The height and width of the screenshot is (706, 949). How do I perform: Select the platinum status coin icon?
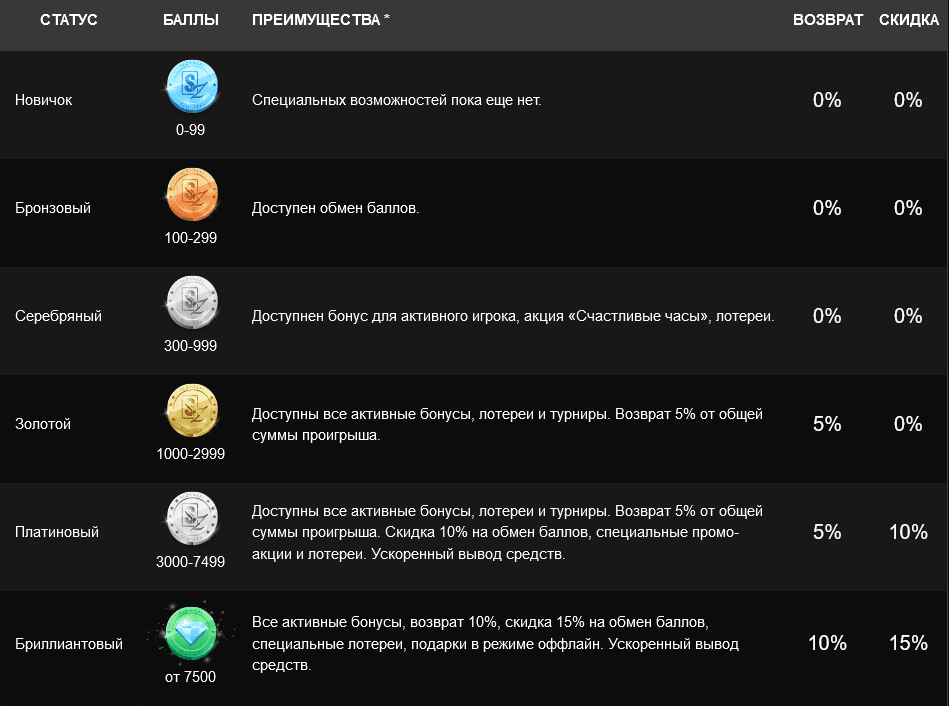click(x=192, y=518)
